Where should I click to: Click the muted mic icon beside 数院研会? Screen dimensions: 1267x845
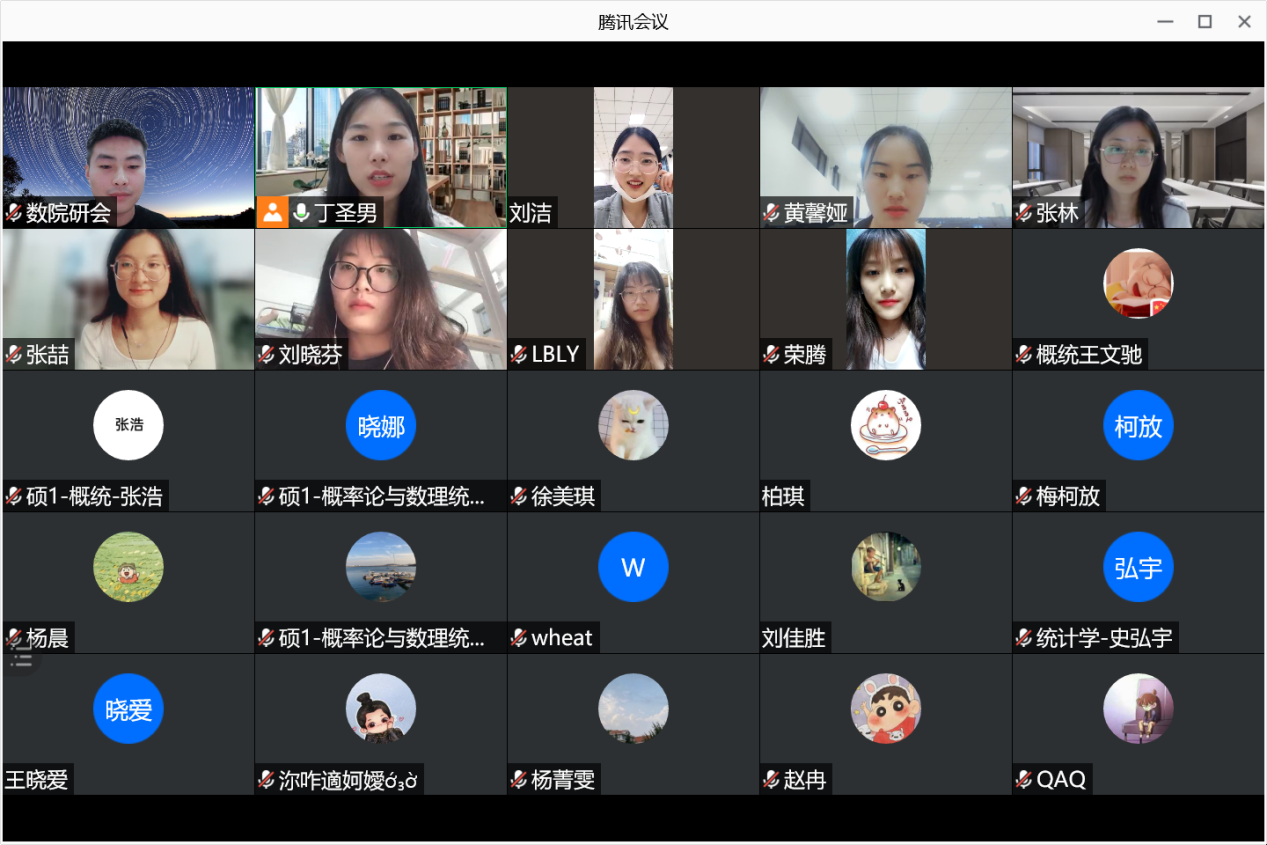[14, 213]
